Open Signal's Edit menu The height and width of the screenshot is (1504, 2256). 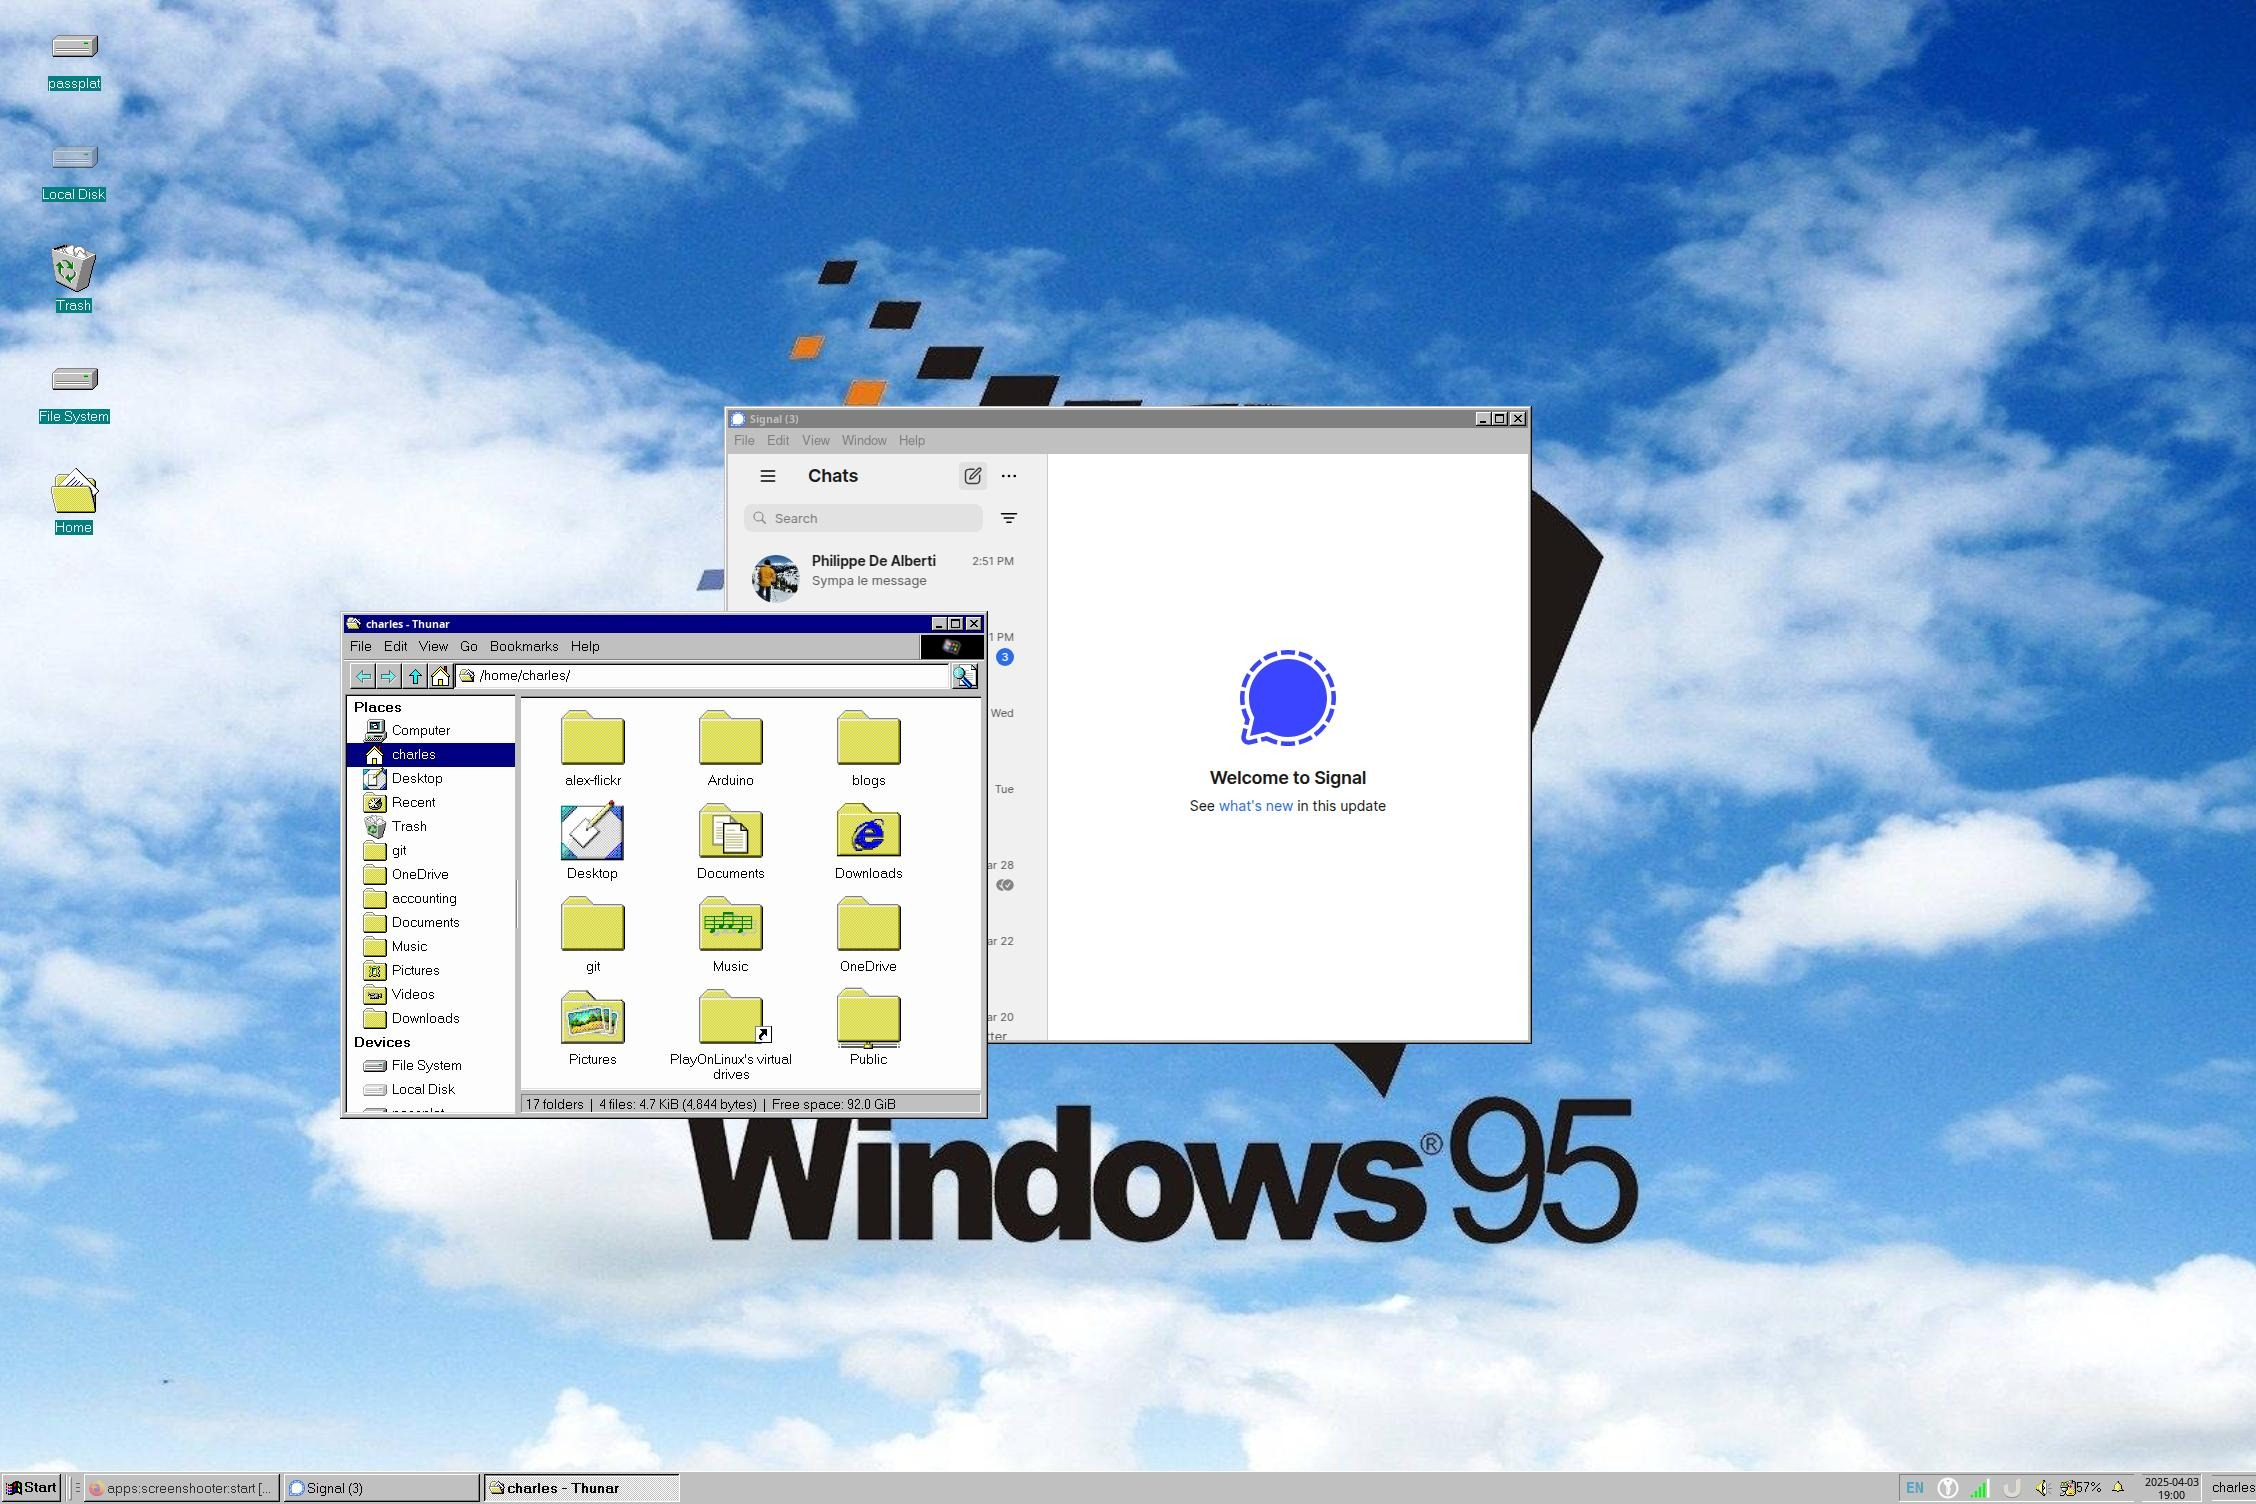click(x=778, y=441)
